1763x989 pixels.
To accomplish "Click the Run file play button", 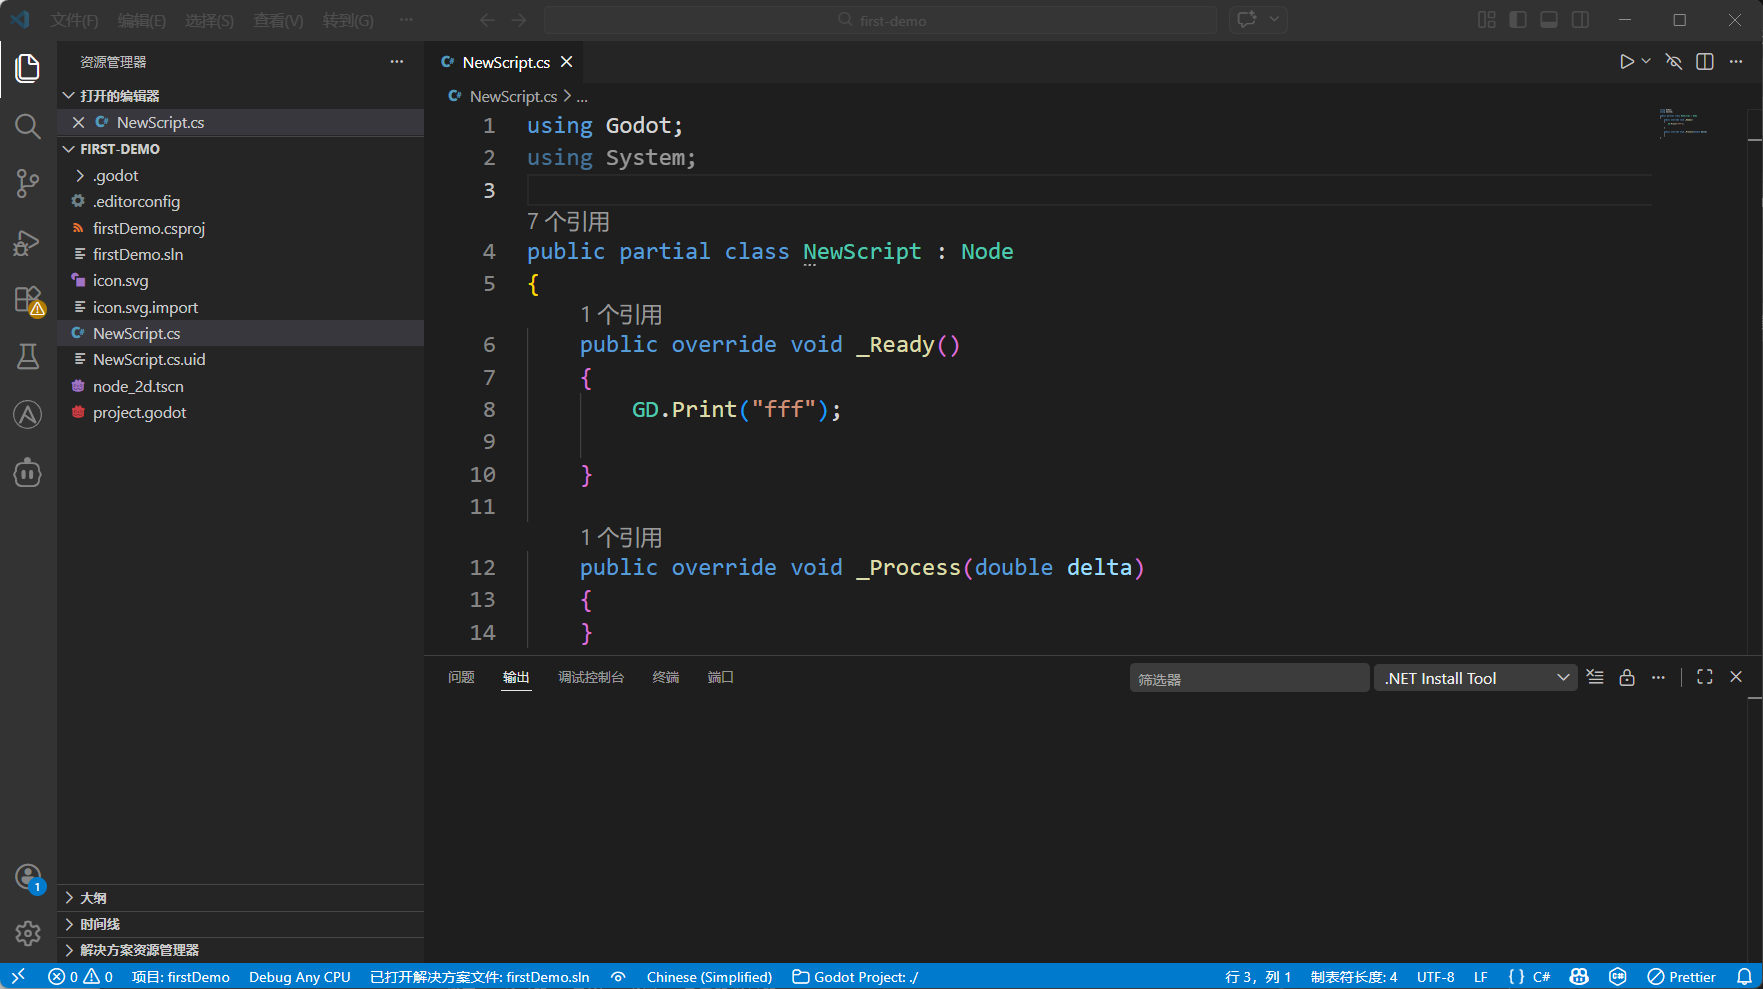I will 1627,62.
